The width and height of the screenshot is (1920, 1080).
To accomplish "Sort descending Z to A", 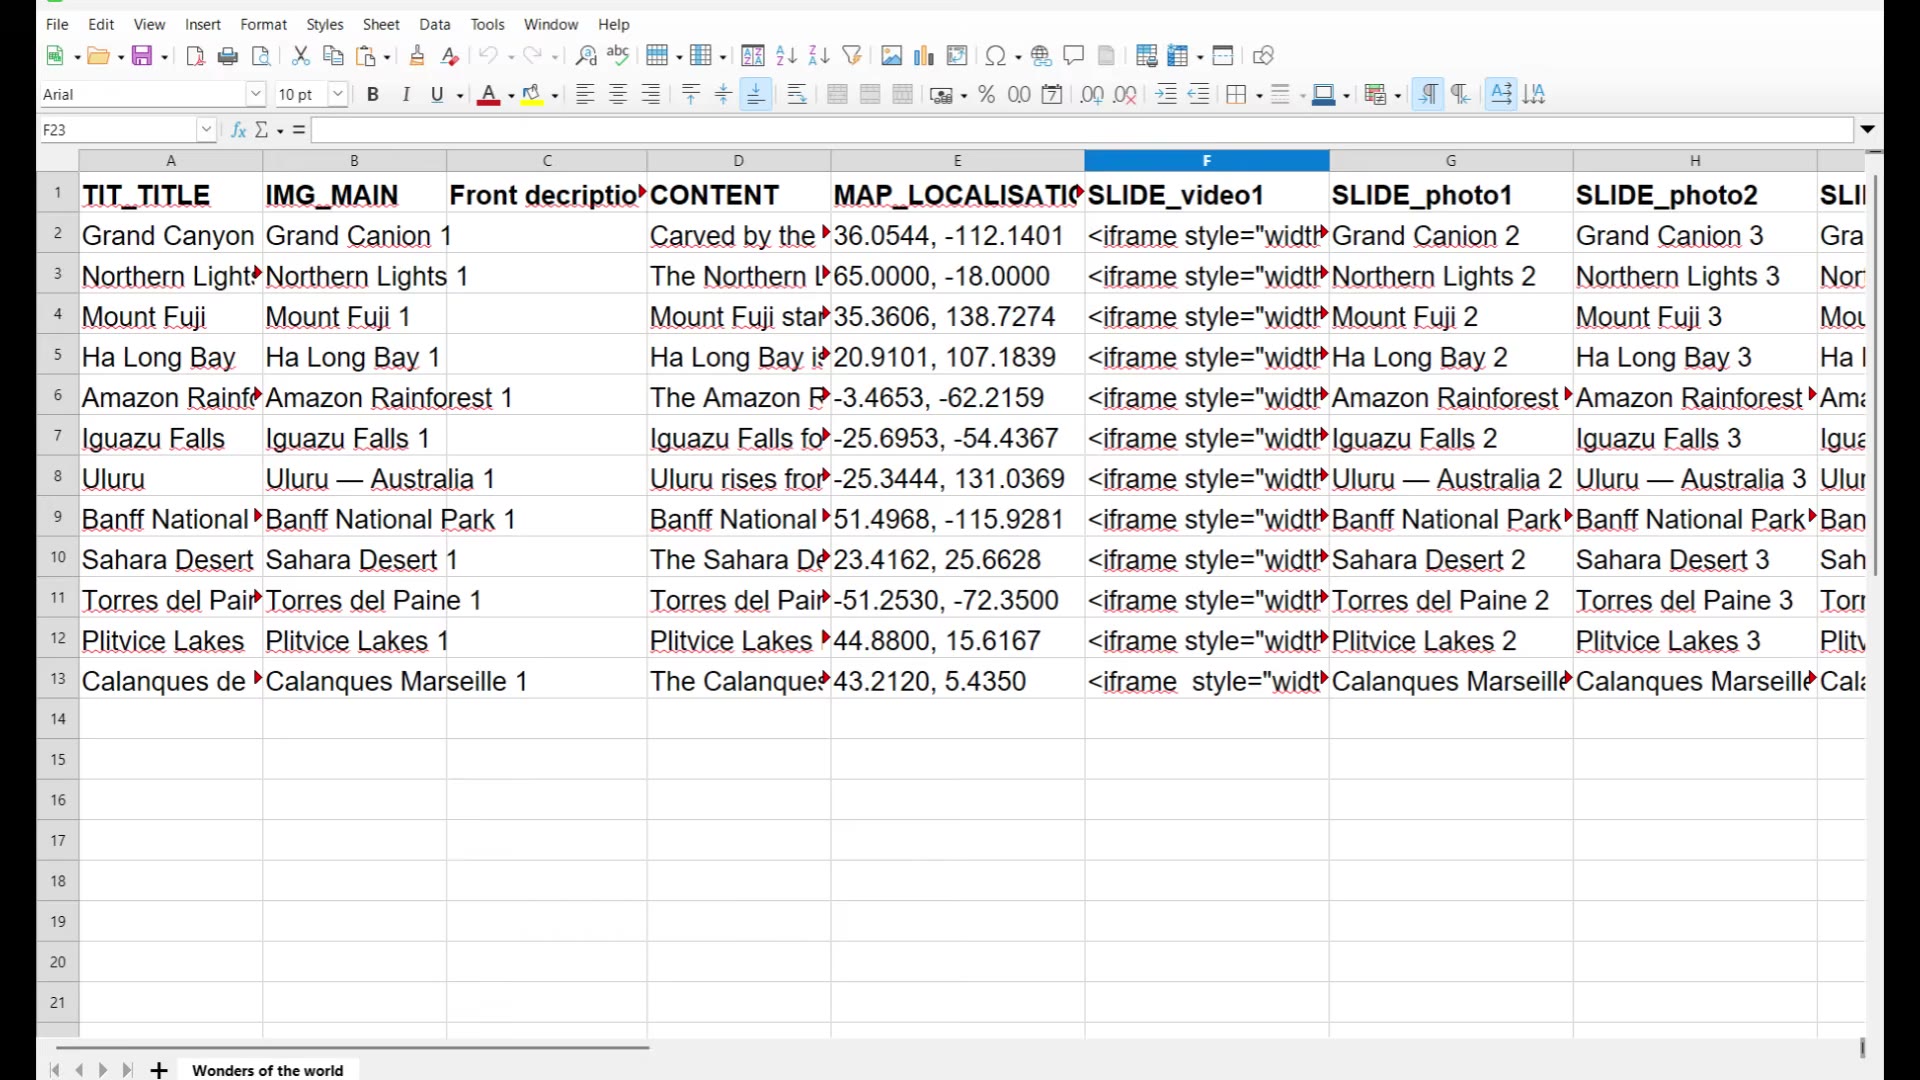I will pyautogui.click(x=819, y=56).
